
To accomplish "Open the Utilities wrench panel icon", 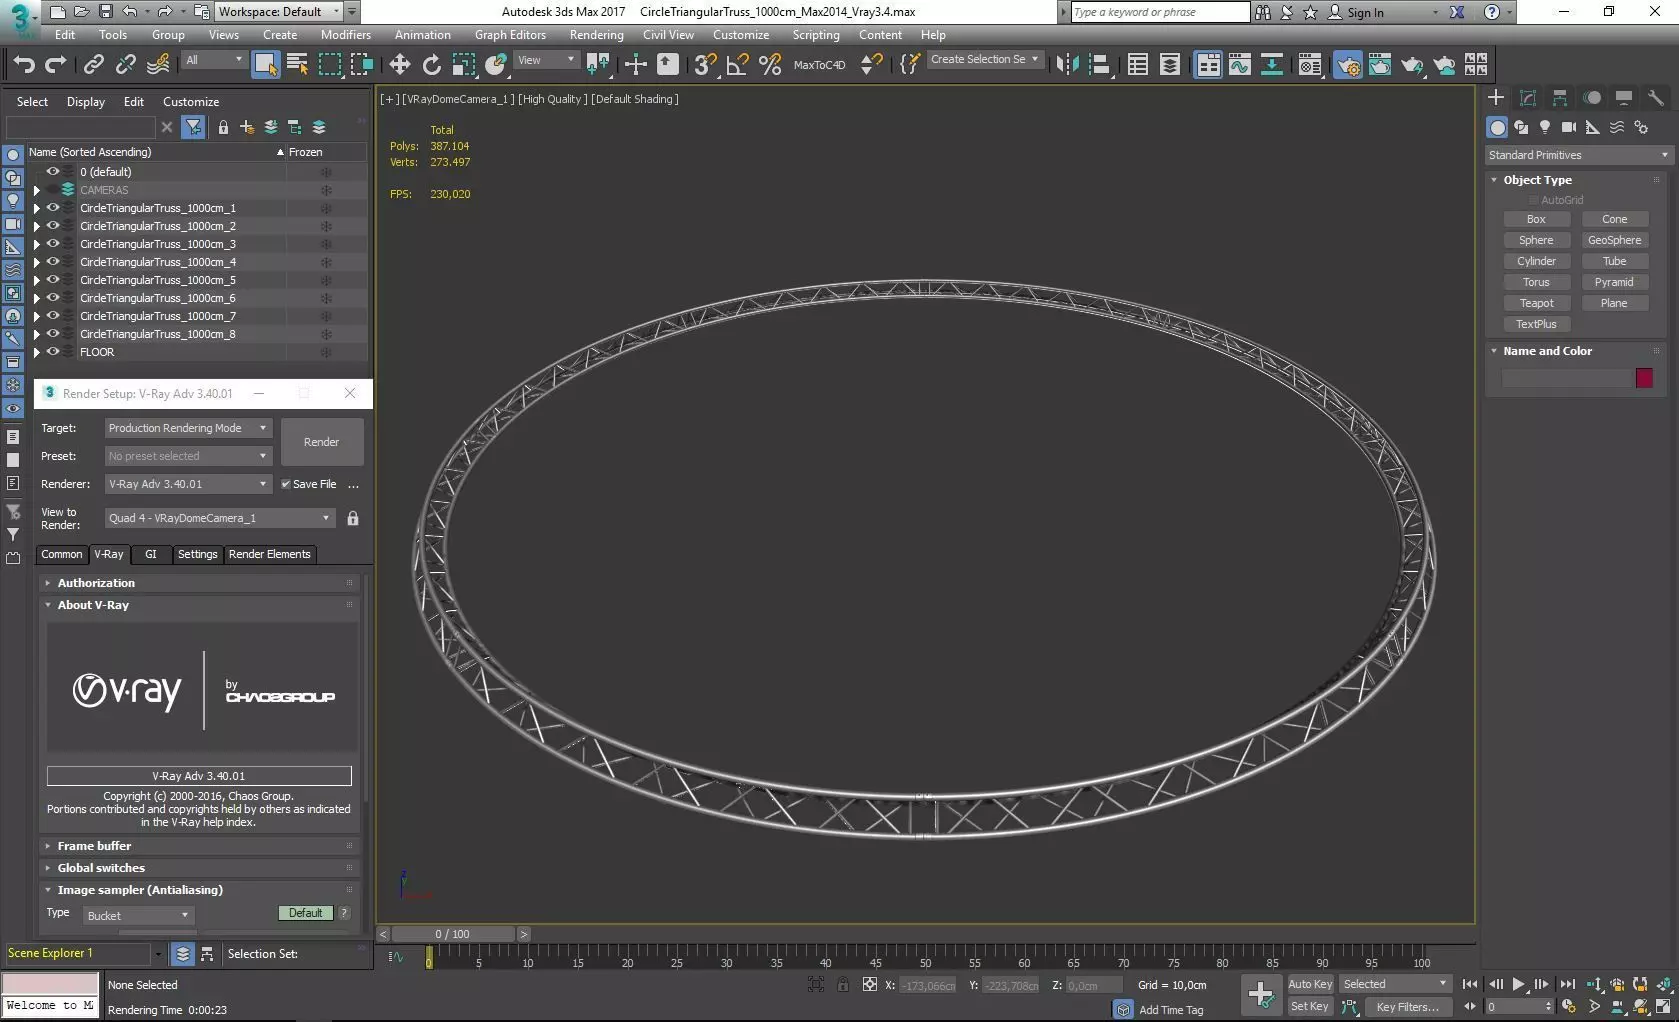I will coord(1656,97).
